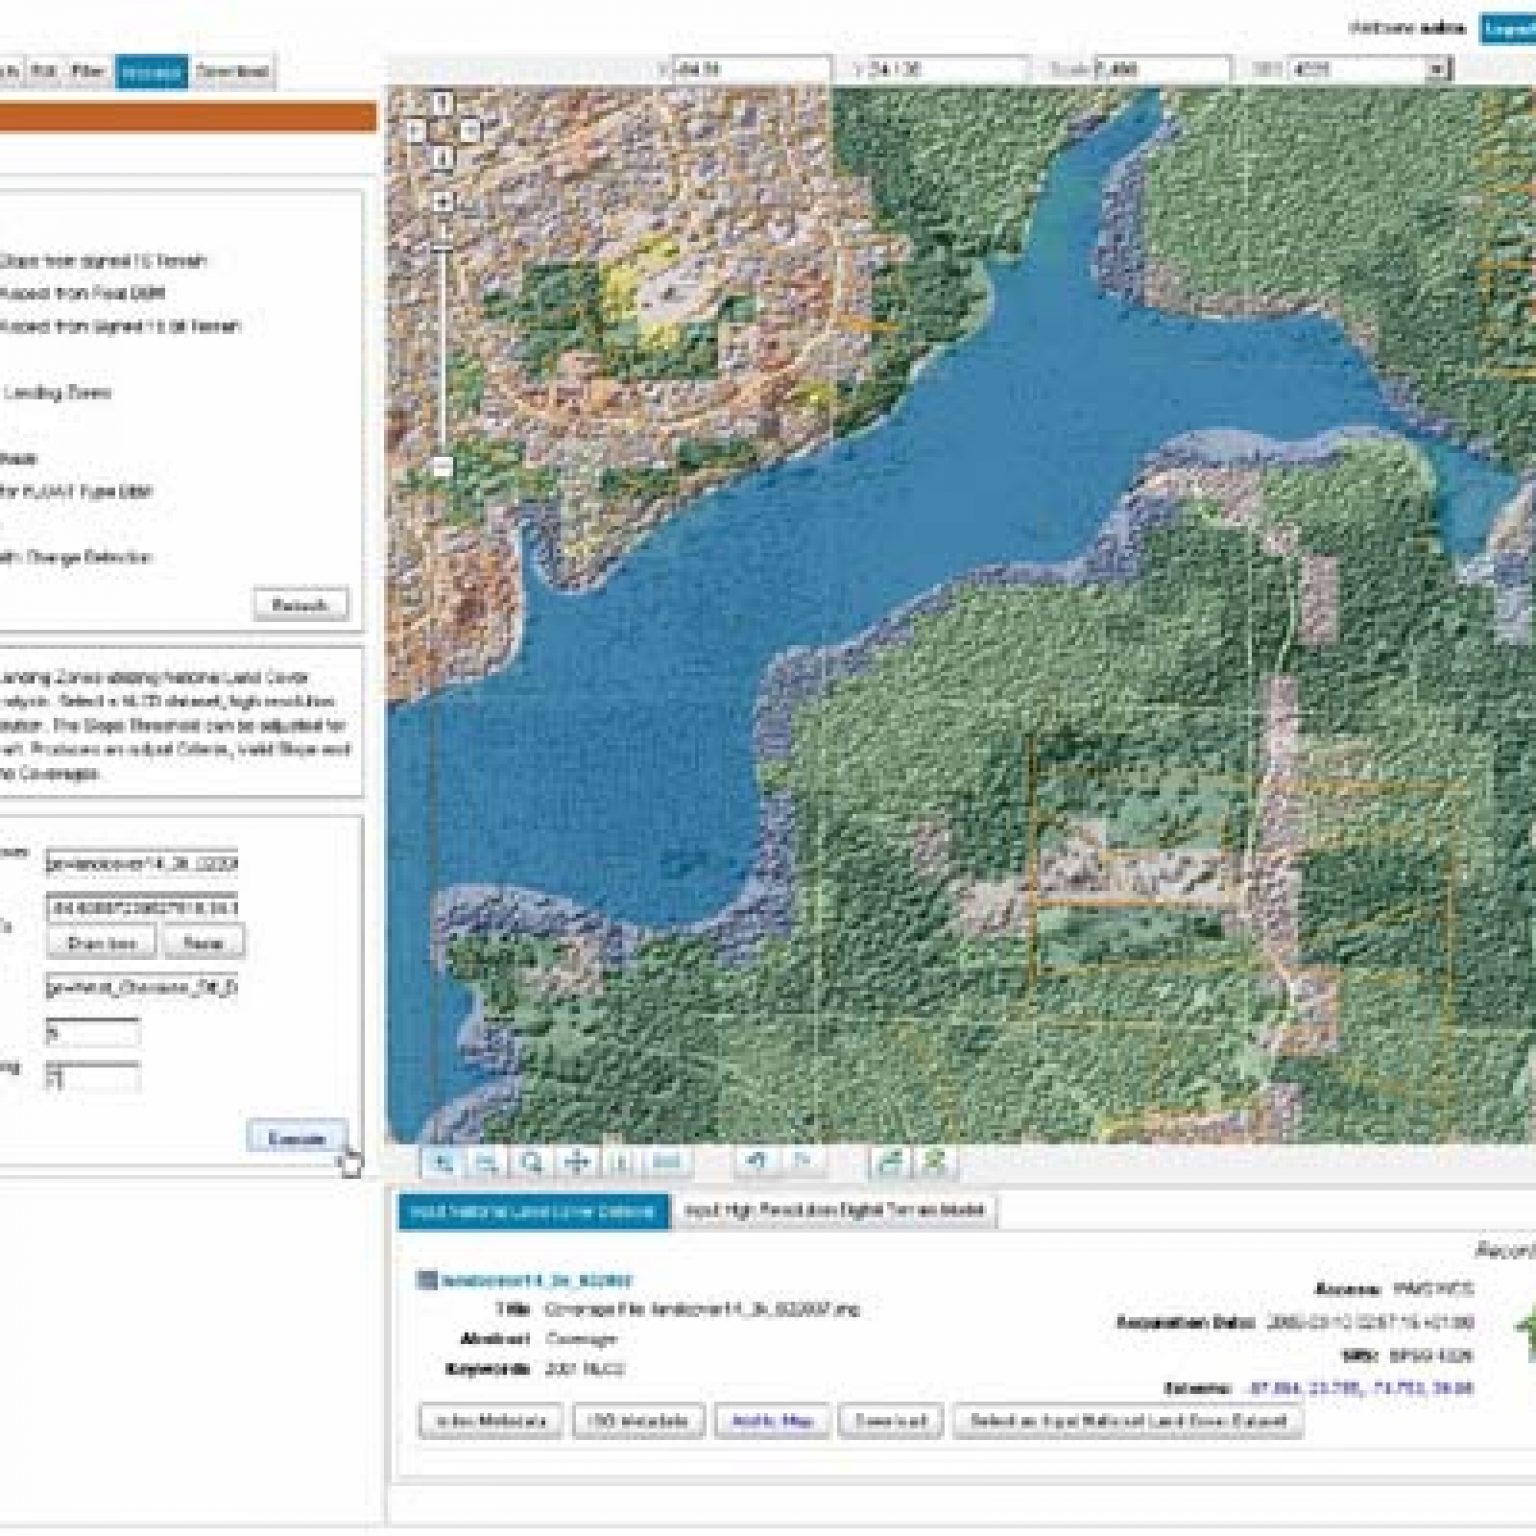This screenshot has width=1536, height=1536.
Task: Select Aspect from Float DEM process
Action: [82, 293]
